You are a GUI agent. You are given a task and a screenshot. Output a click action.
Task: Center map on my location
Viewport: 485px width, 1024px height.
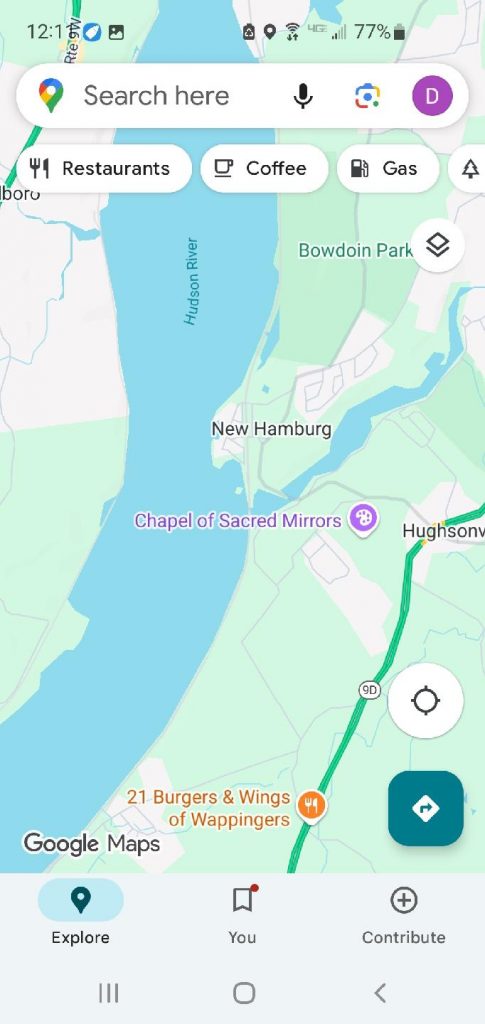[426, 701]
